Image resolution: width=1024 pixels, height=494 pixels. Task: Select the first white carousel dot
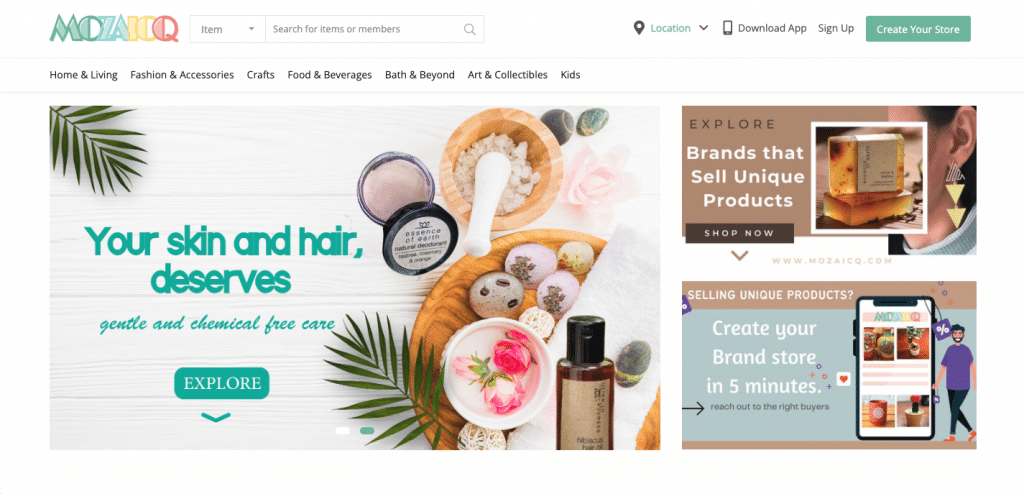coord(342,431)
